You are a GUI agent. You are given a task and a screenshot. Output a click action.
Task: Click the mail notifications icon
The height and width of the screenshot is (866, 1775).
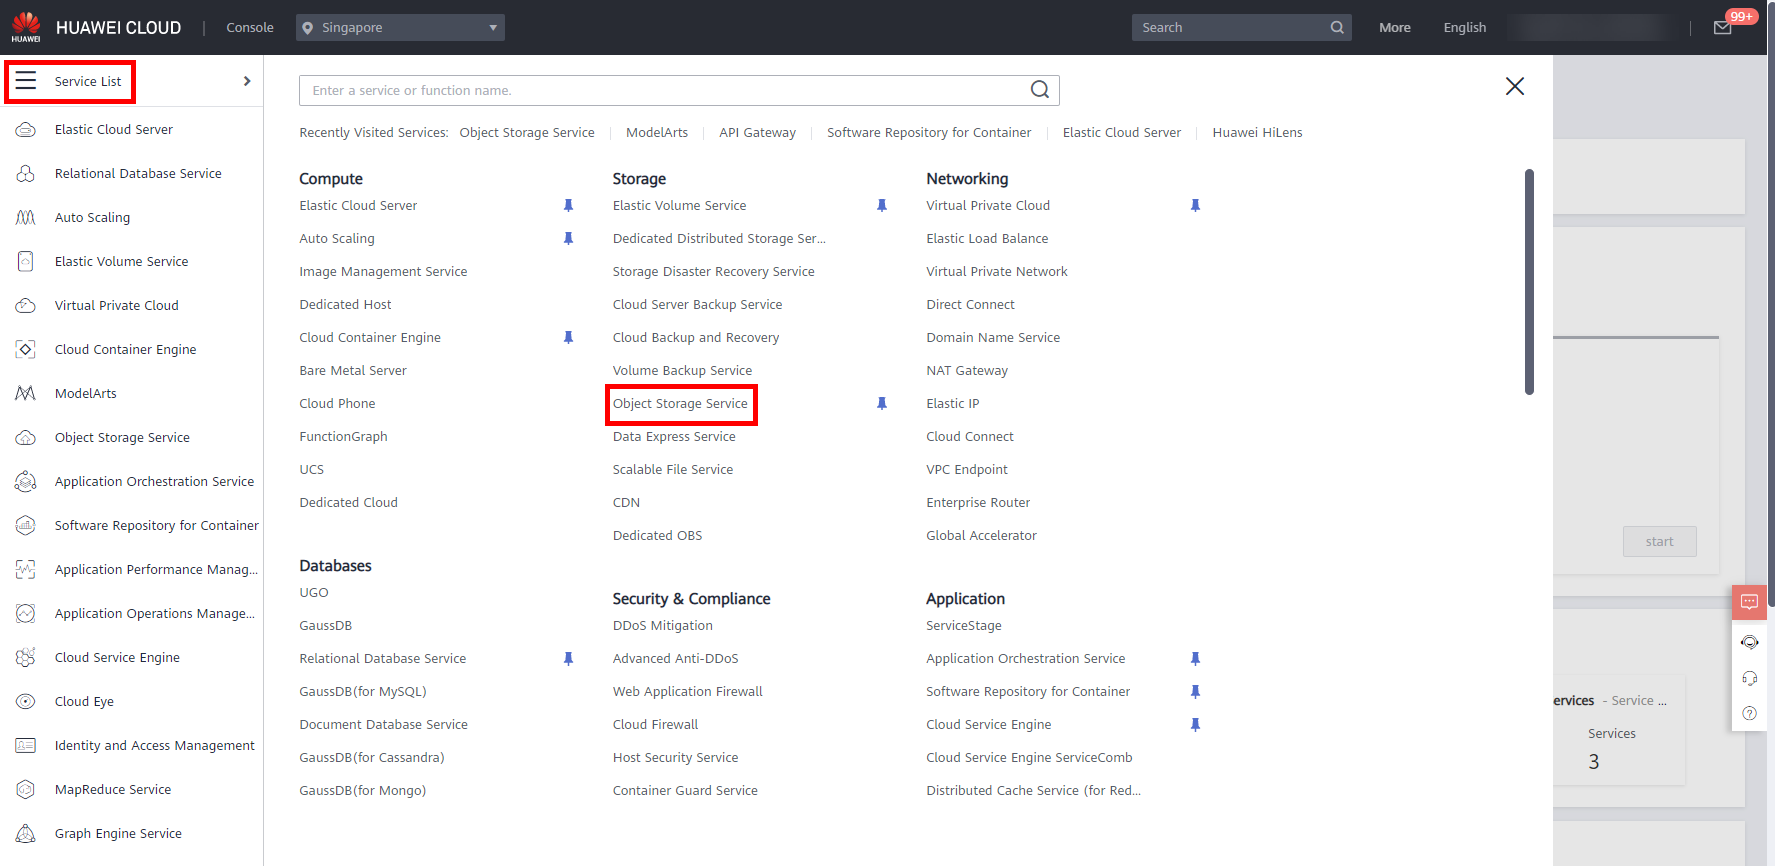[1722, 28]
